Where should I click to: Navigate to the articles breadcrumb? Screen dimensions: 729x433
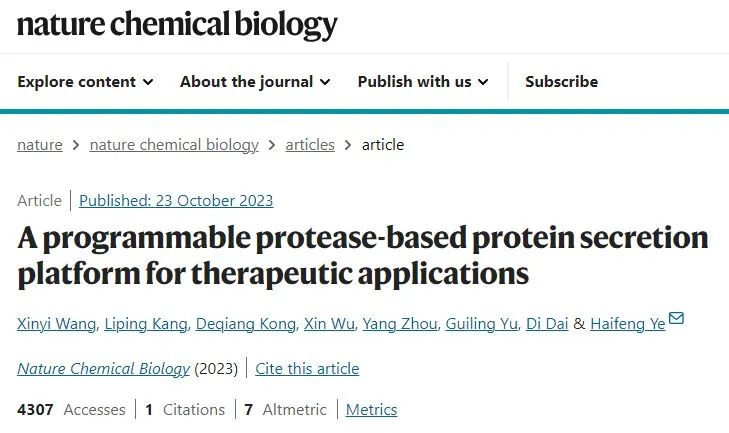(310, 145)
